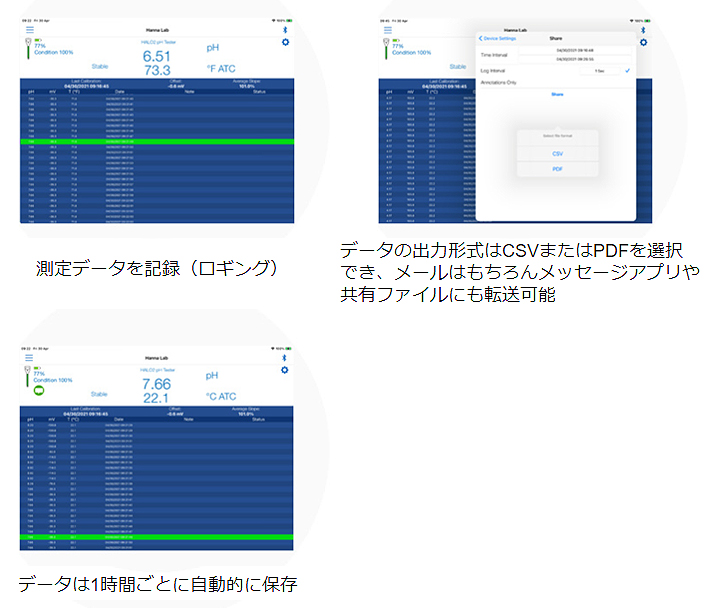This screenshot has width=710, height=608.
Task: Tap Bluetooth icon on the 7.66 pH screen
Action: tap(285, 357)
